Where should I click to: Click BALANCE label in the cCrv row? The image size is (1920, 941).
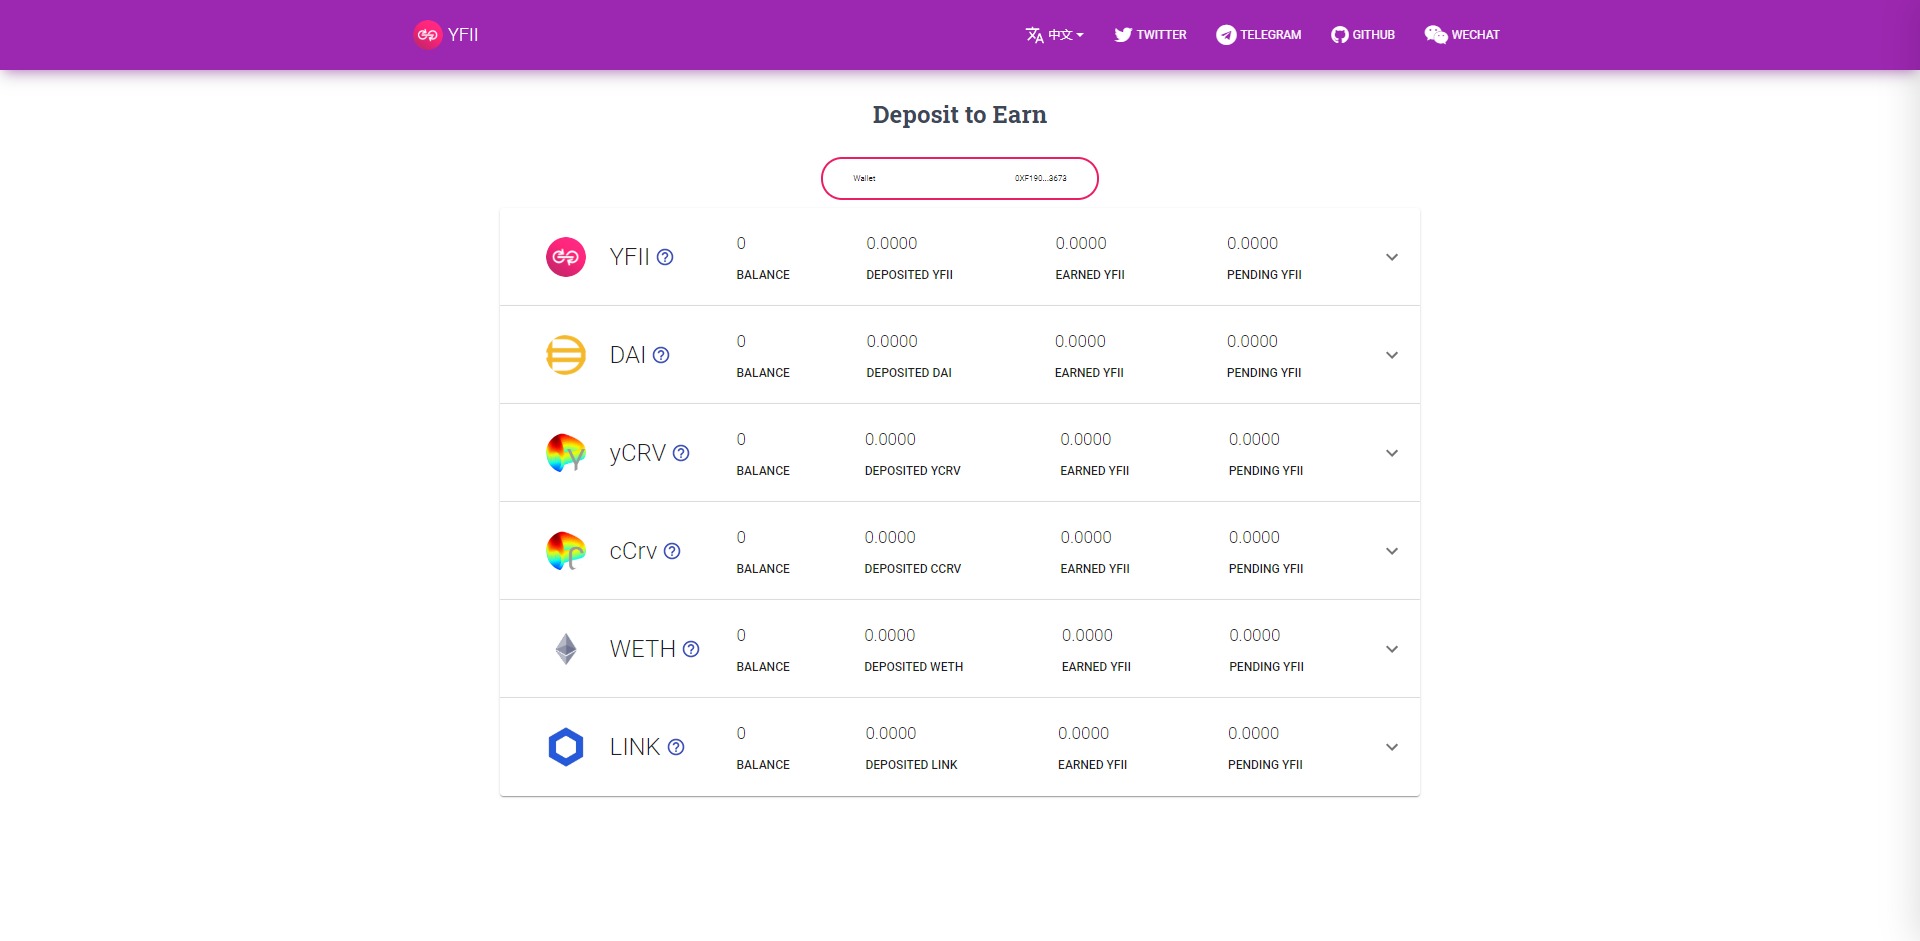[763, 569]
